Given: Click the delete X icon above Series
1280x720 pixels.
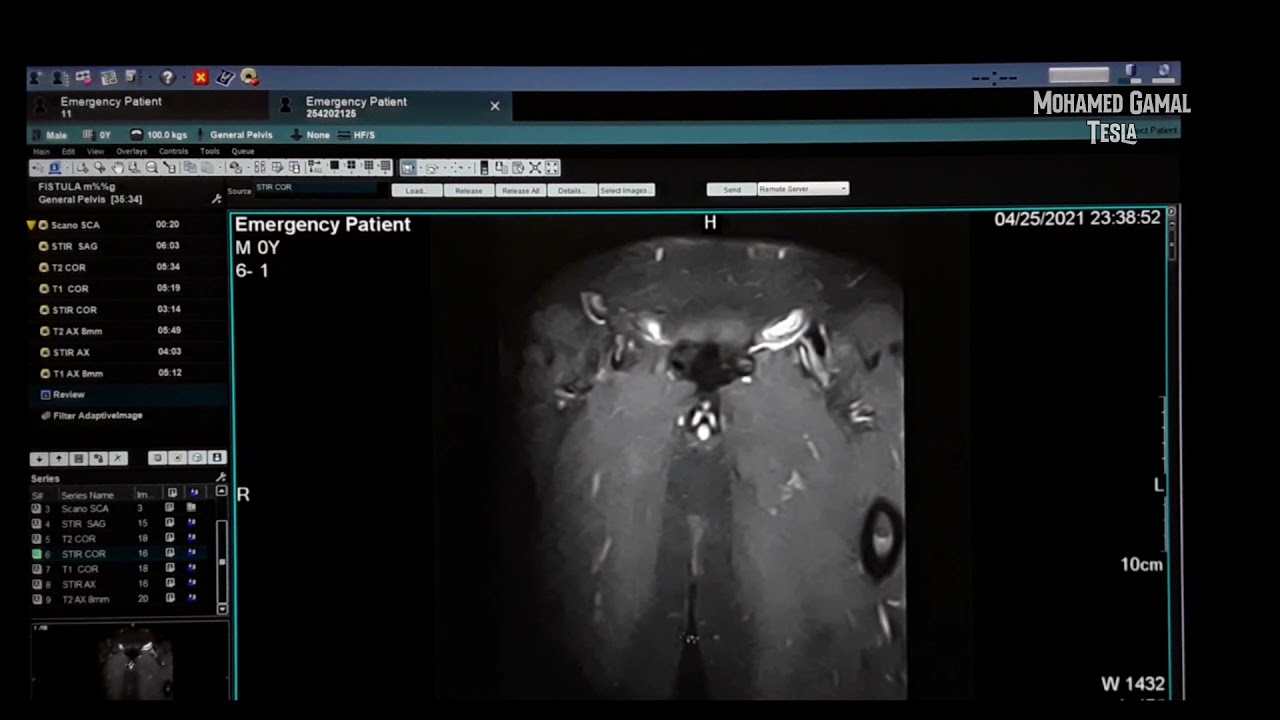Looking at the screenshot, I should coord(118,458).
